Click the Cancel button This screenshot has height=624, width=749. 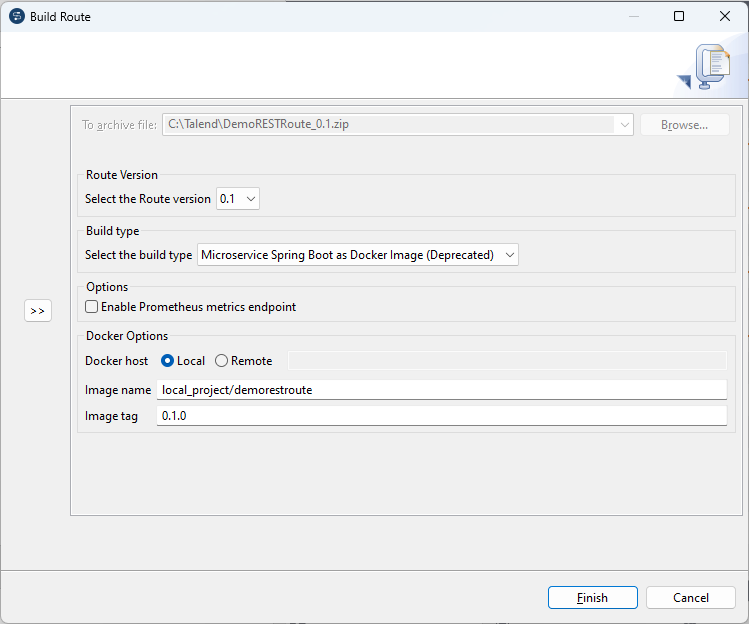pyautogui.click(x=691, y=597)
